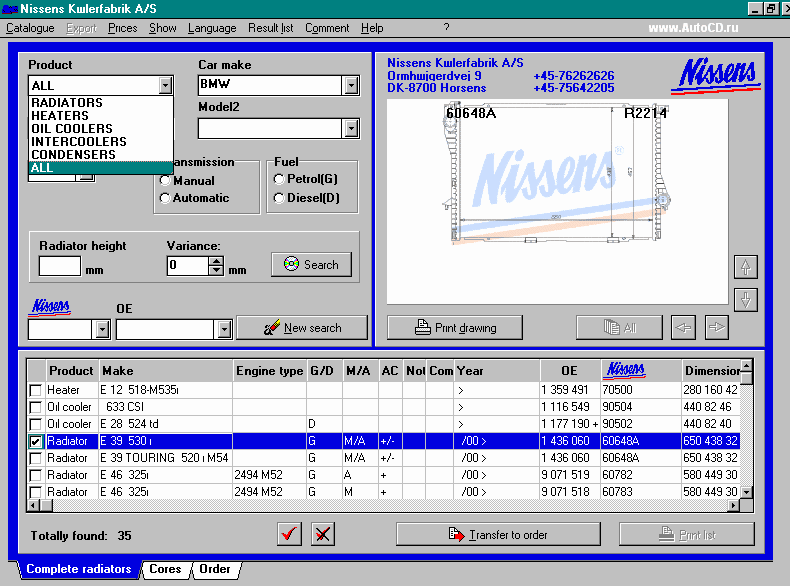Uncheck the Radiator E 39 530 i row

pyautogui.click(x=35, y=441)
